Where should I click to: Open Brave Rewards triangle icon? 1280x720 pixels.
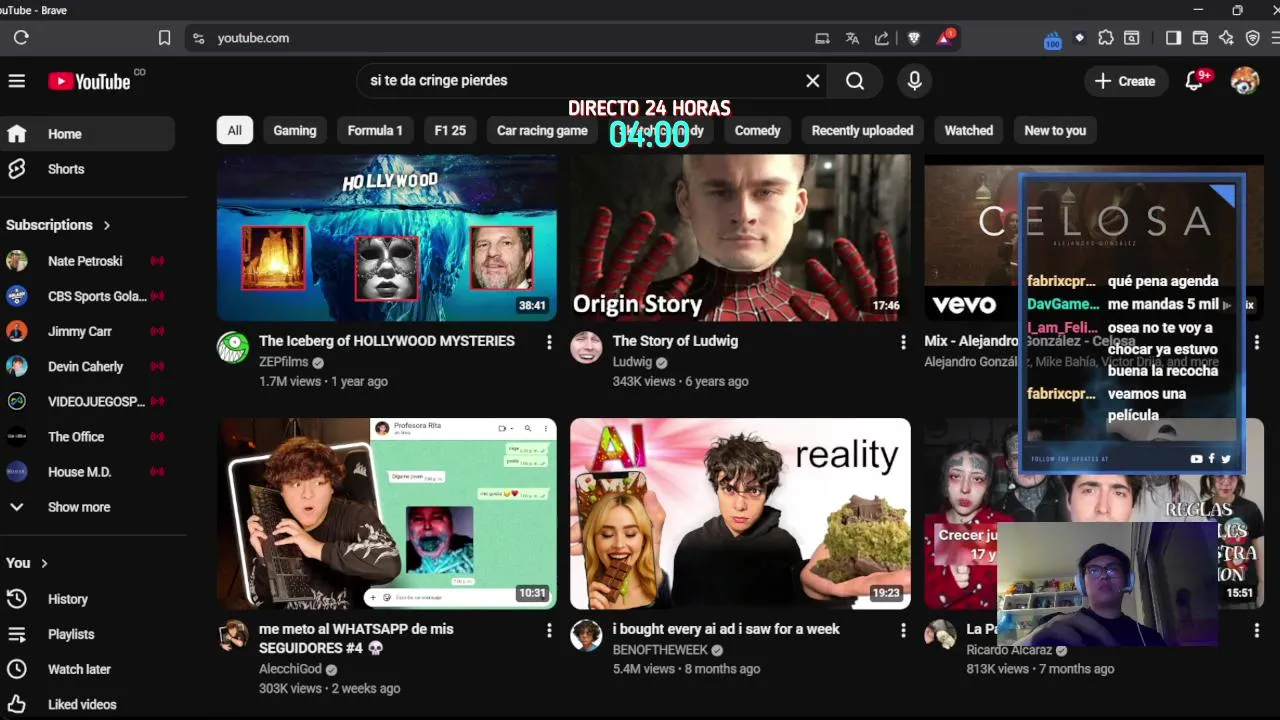pyautogui.click(x=945, y=38)
